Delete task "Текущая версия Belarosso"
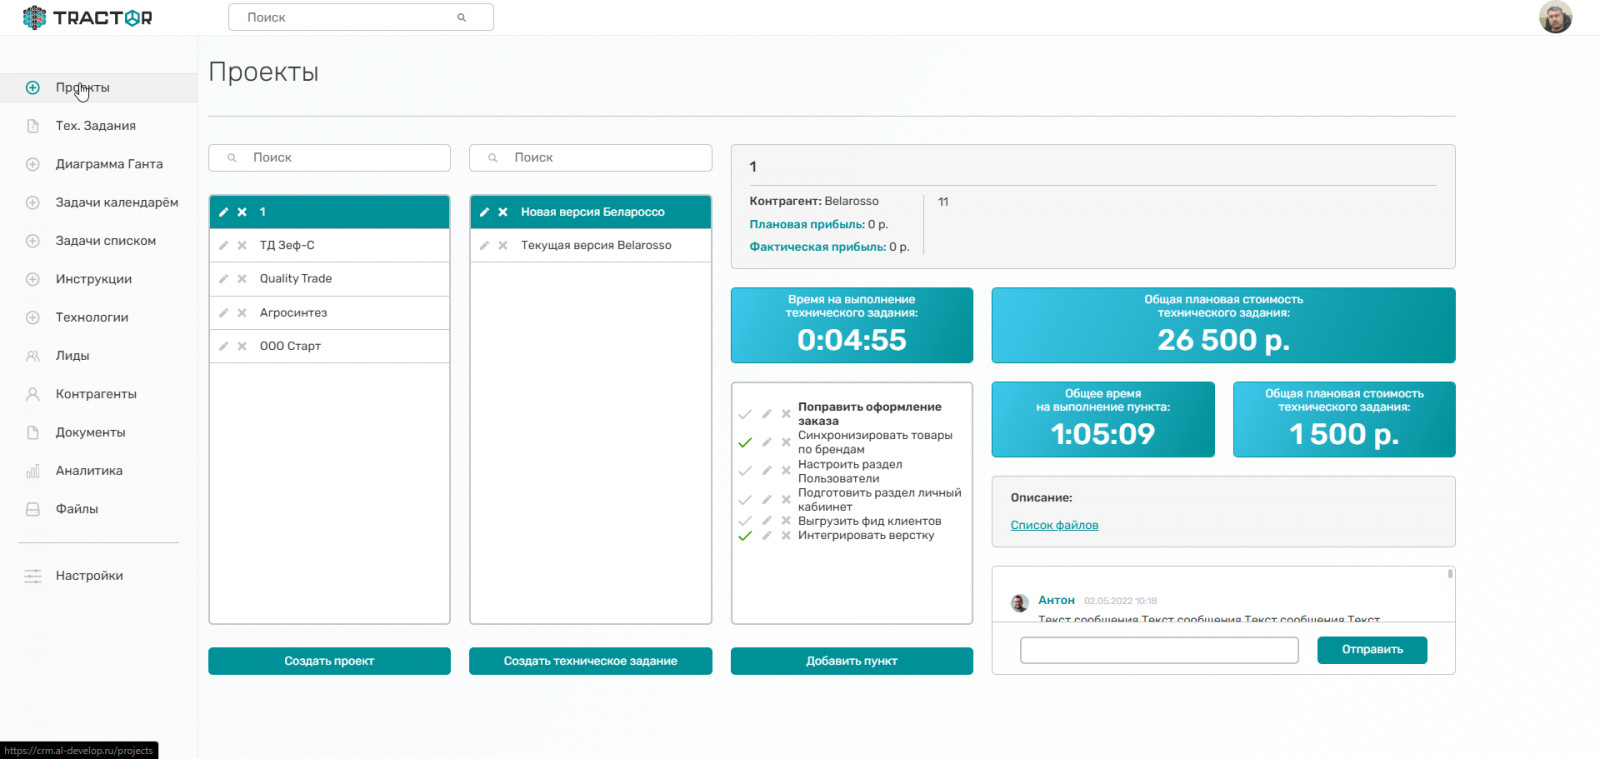 point(503,245)
